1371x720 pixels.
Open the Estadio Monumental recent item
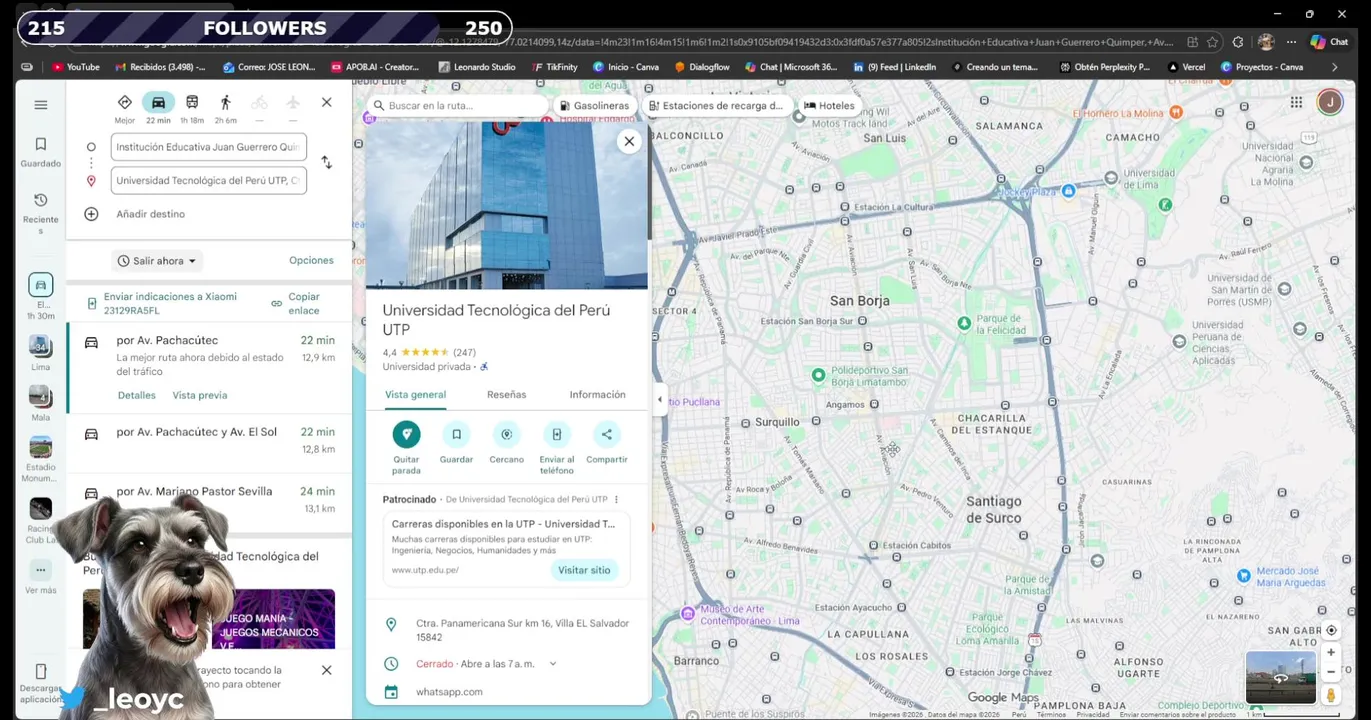coord(40,460)
